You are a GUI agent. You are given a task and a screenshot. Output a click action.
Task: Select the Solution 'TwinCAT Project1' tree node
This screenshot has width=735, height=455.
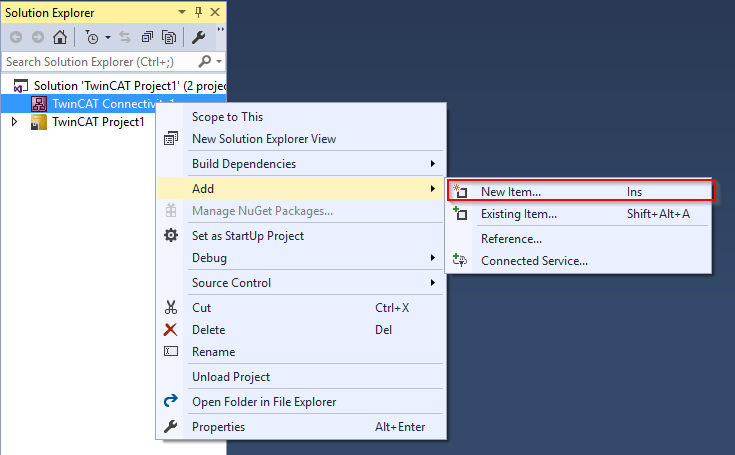click(x=120, y=86)
